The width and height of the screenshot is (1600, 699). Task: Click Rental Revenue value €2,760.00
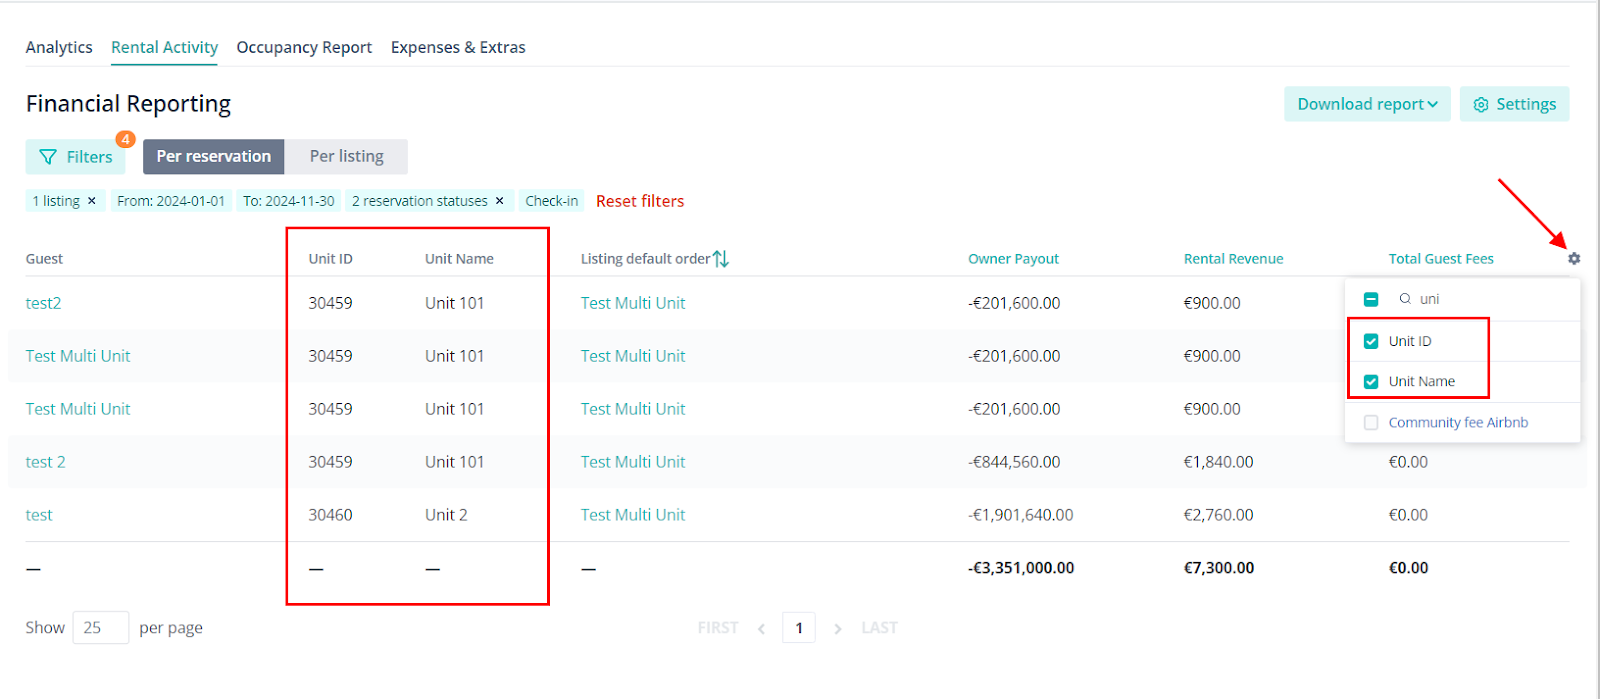(1219, 515)
